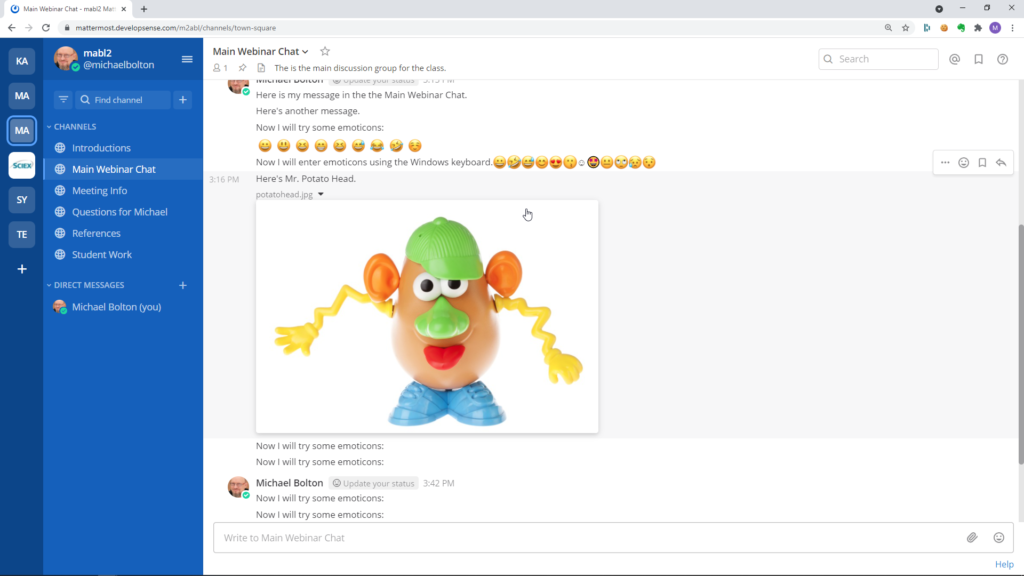Screen dimensions: 1024x576
Task: Click the @michaelbolton username
Action: tap(119, 65)
